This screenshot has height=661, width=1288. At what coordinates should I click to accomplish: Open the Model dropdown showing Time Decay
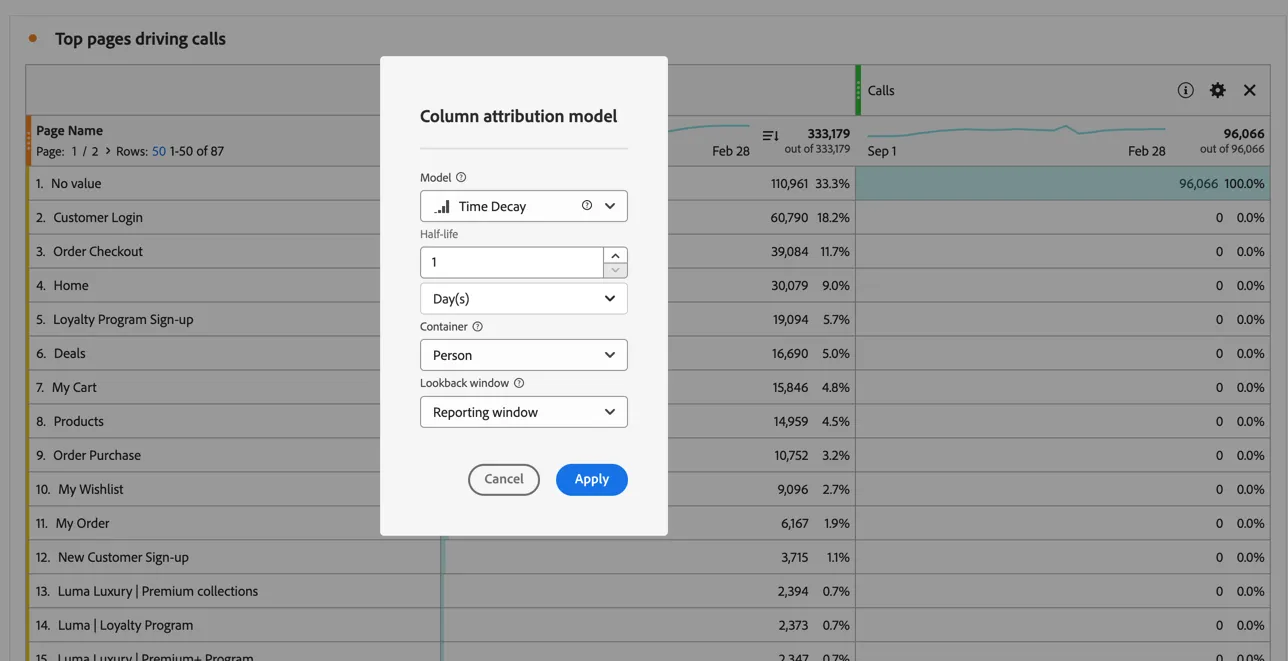pyautogui.click(x=524, y=206)
